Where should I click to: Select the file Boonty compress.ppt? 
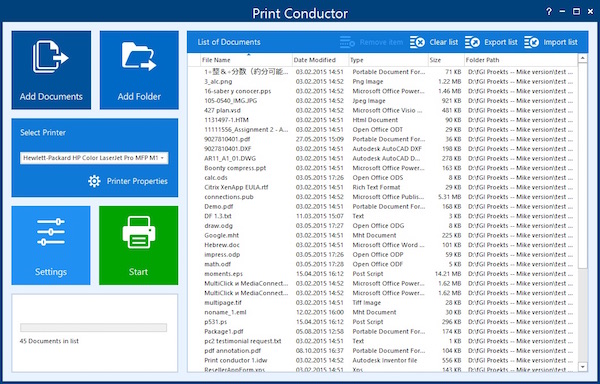(x=235, y=168)
